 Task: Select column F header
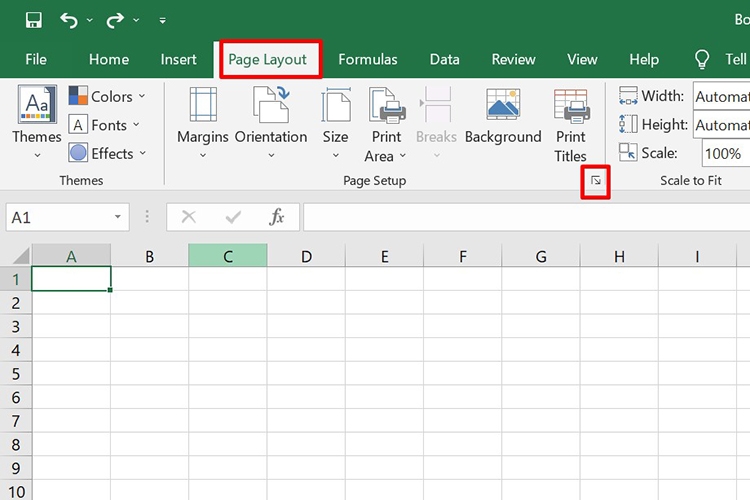463,256
